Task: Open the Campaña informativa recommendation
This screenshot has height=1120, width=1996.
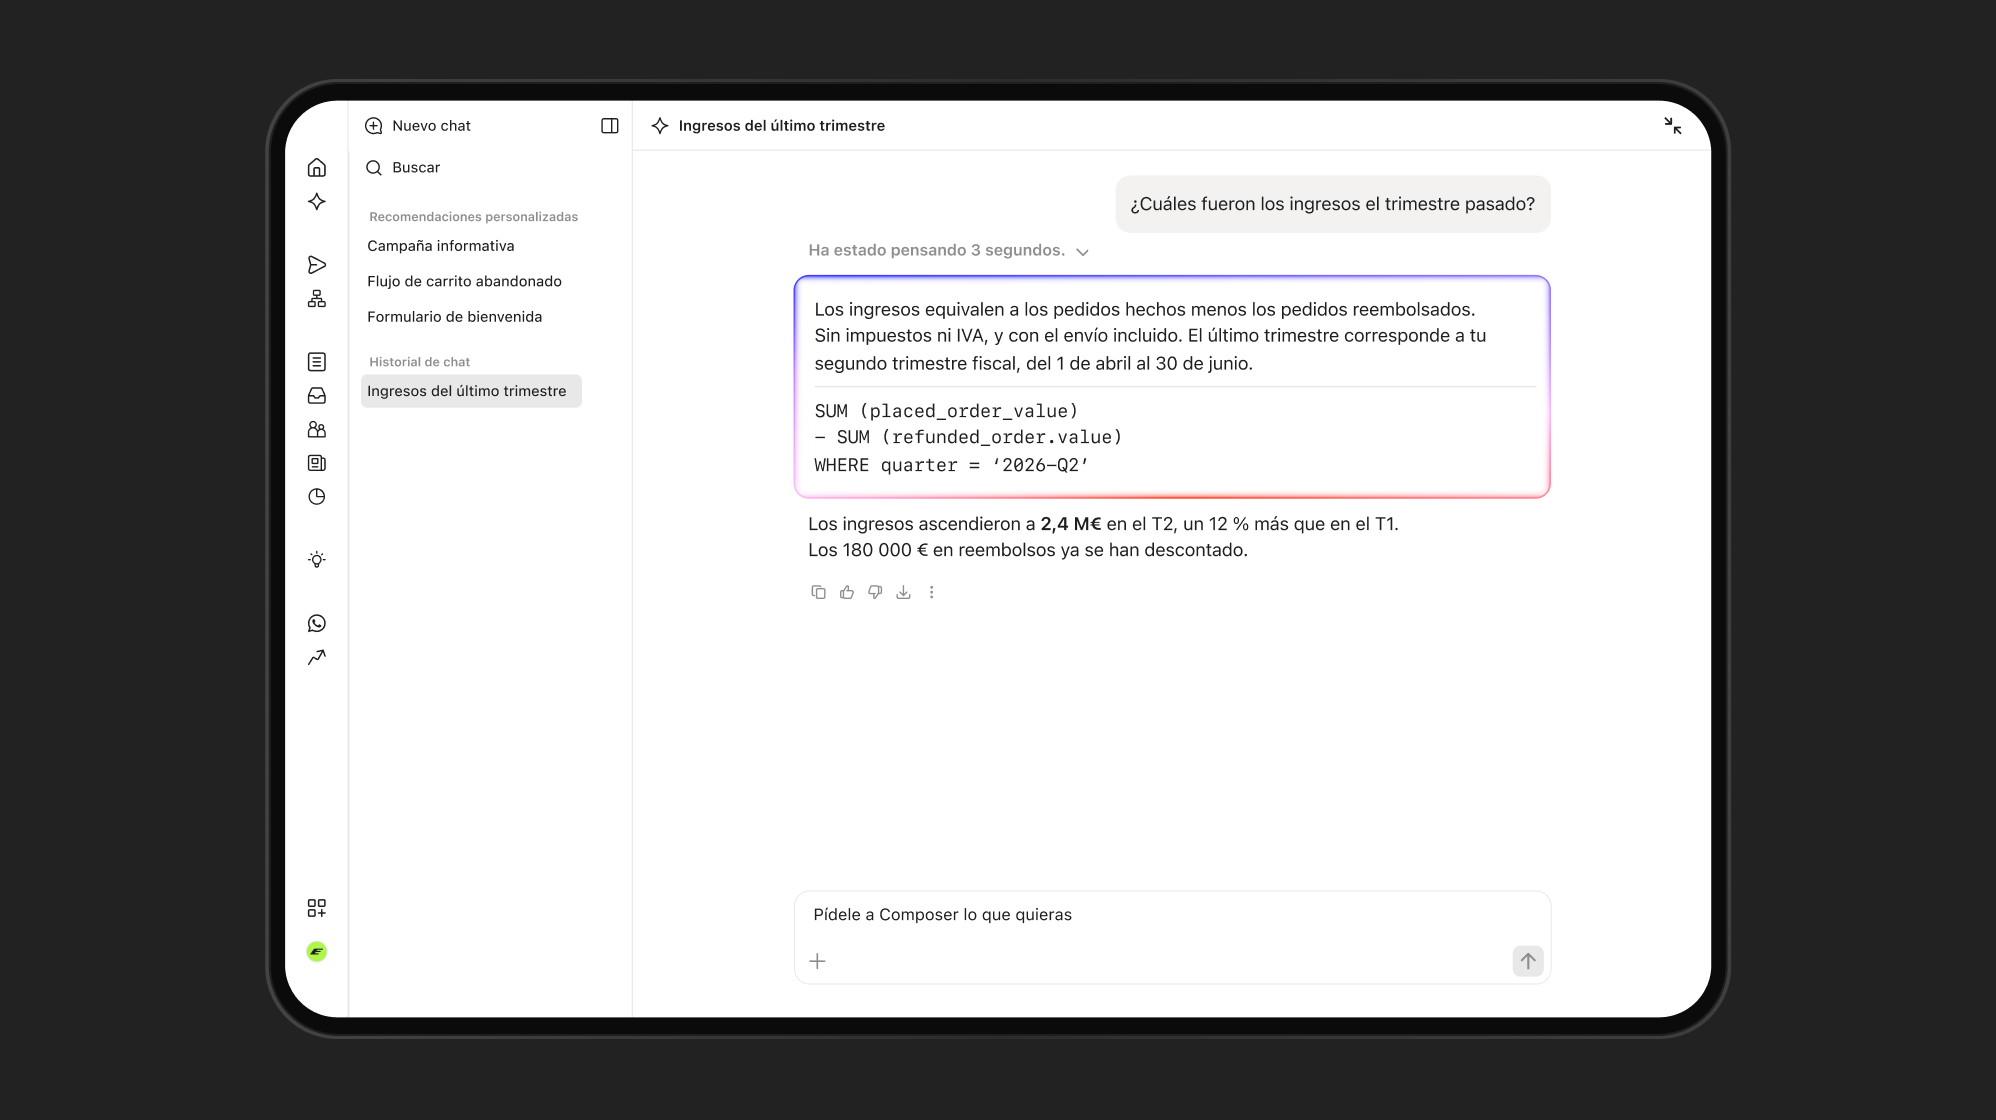Action: (441, 246)
